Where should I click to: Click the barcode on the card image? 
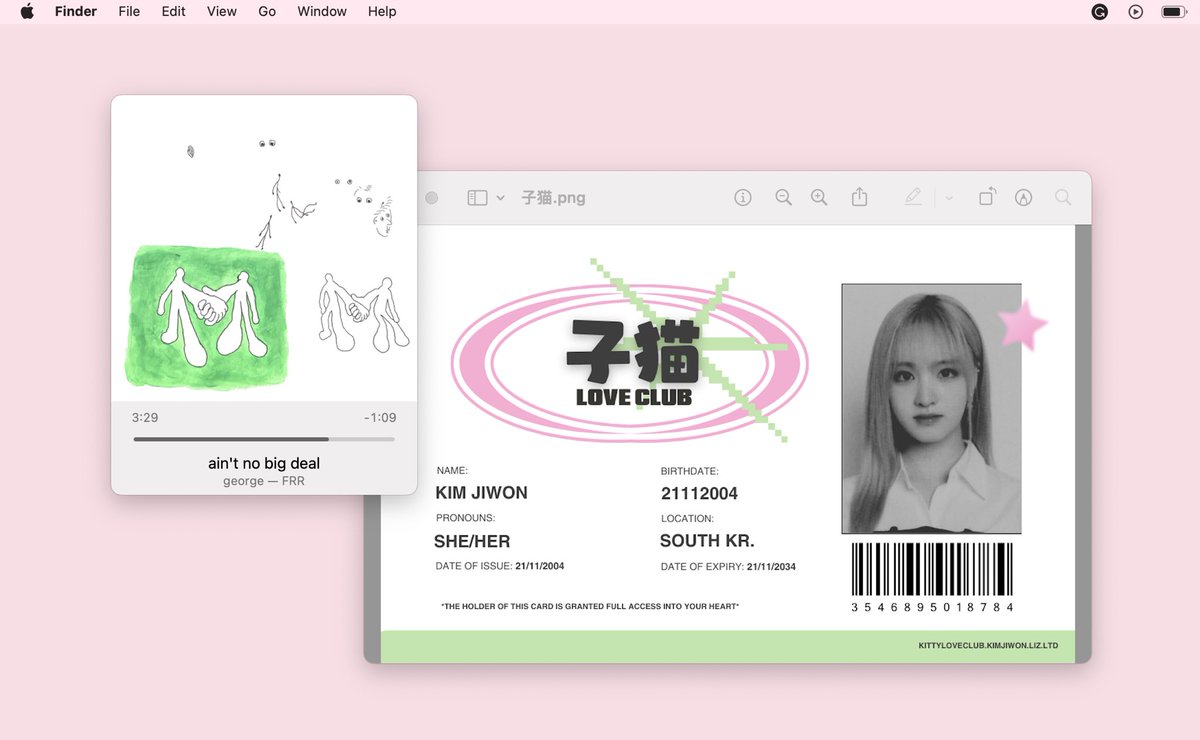click(932, 570)
